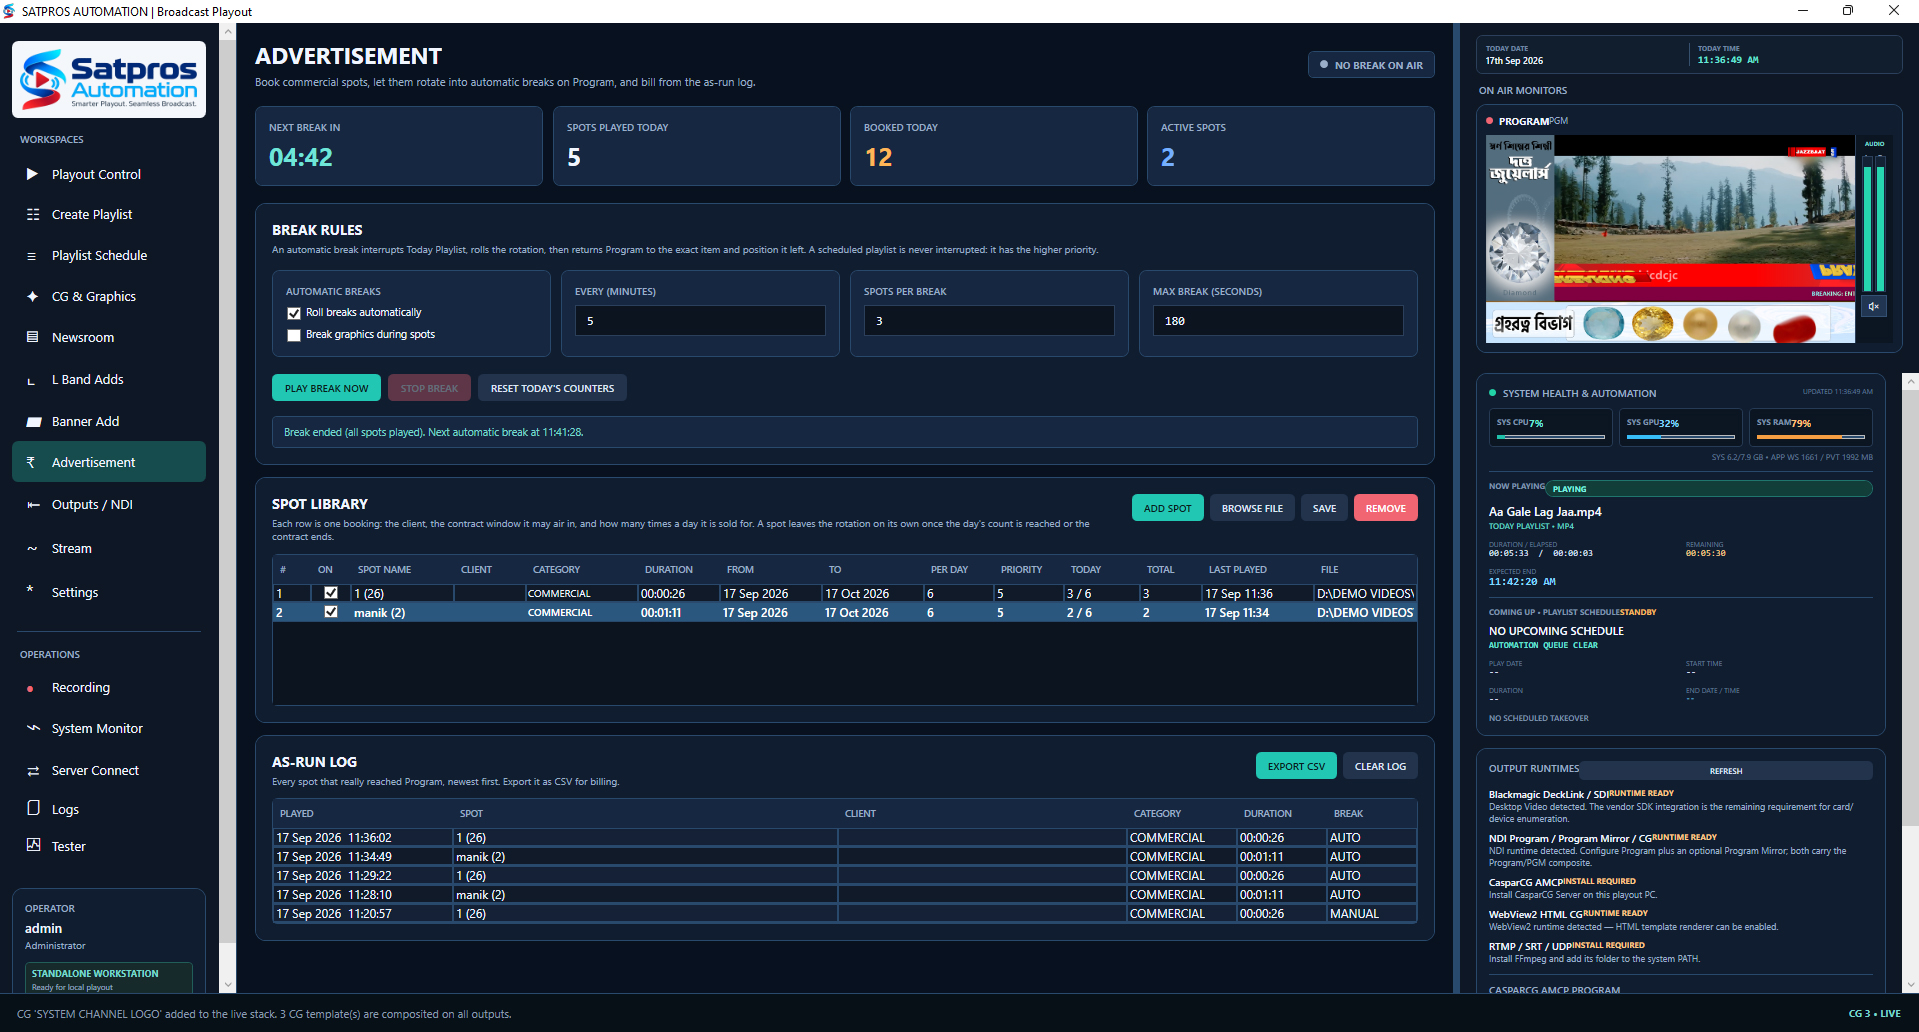Clear the as-run log

1380,766
